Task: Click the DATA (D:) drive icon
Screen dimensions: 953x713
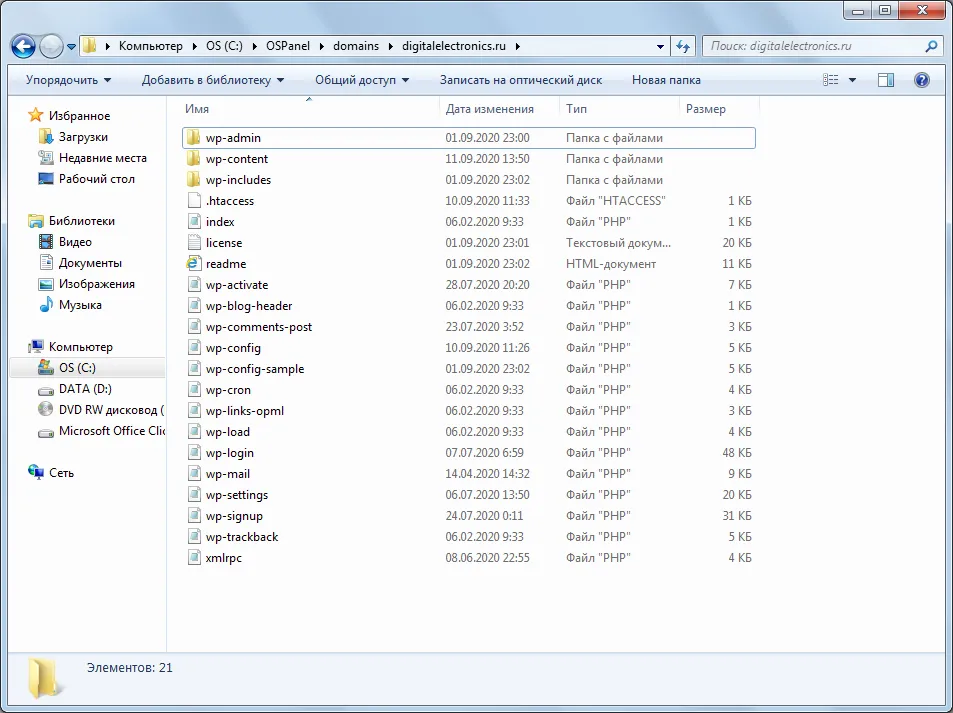Action: [x=46, y=390]
